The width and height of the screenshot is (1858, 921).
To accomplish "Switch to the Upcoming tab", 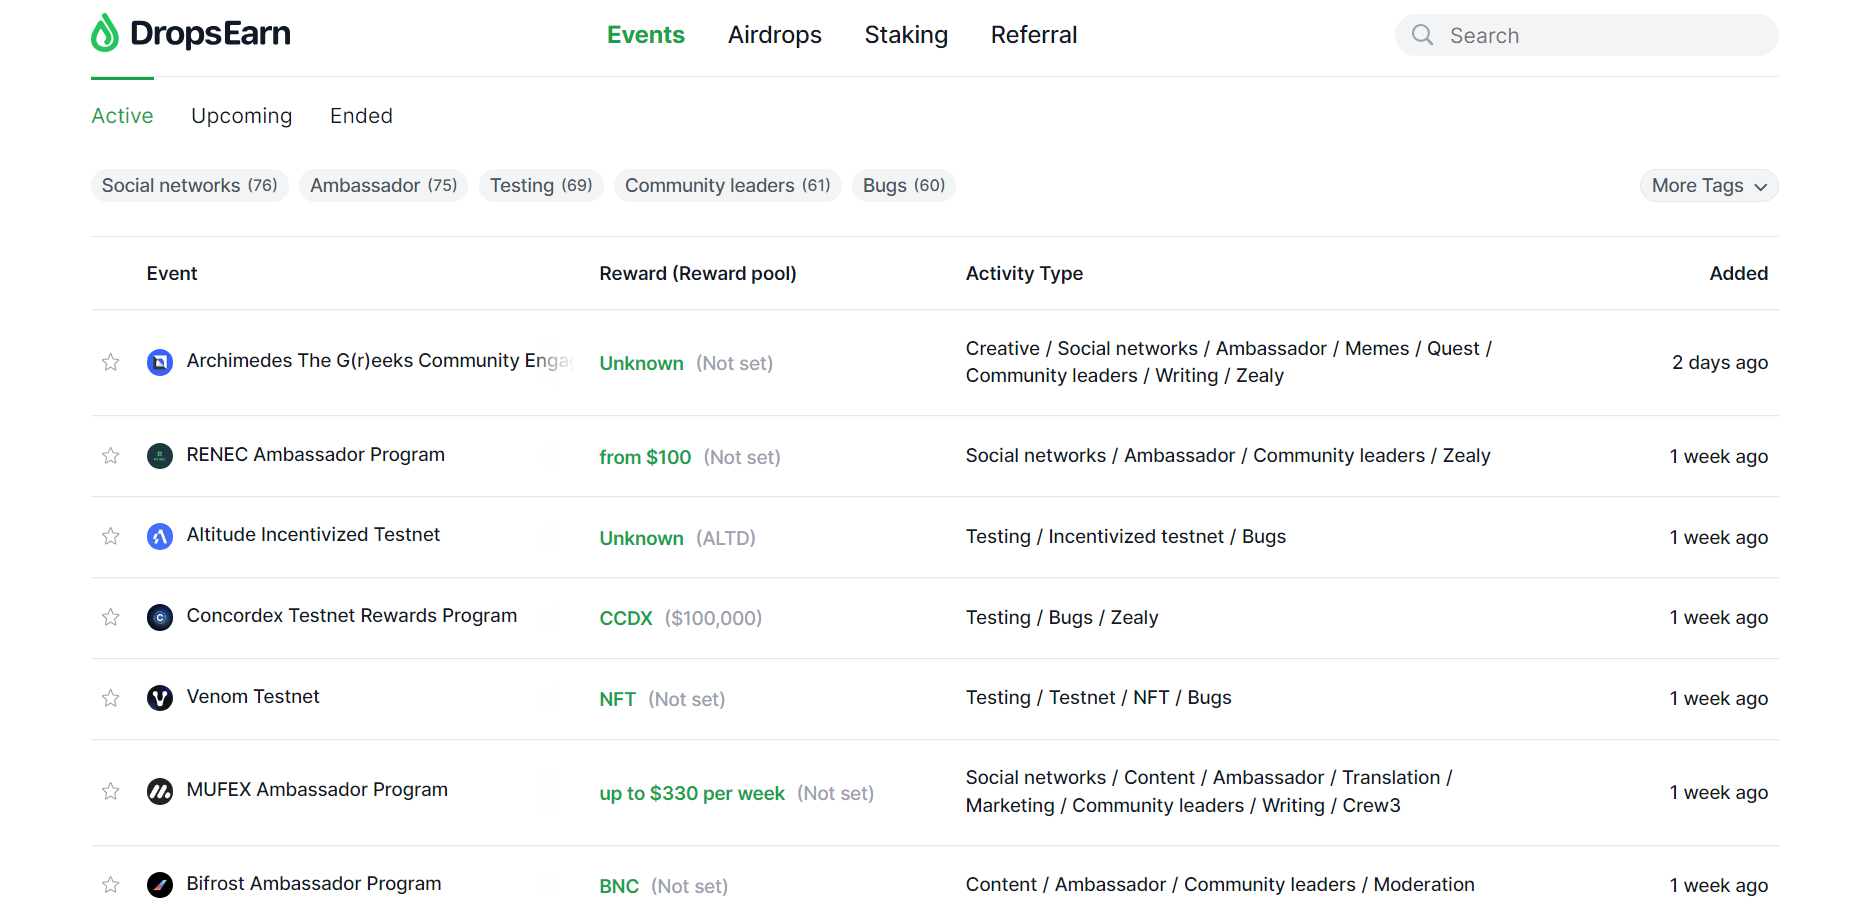I will [x=242, y=116].
